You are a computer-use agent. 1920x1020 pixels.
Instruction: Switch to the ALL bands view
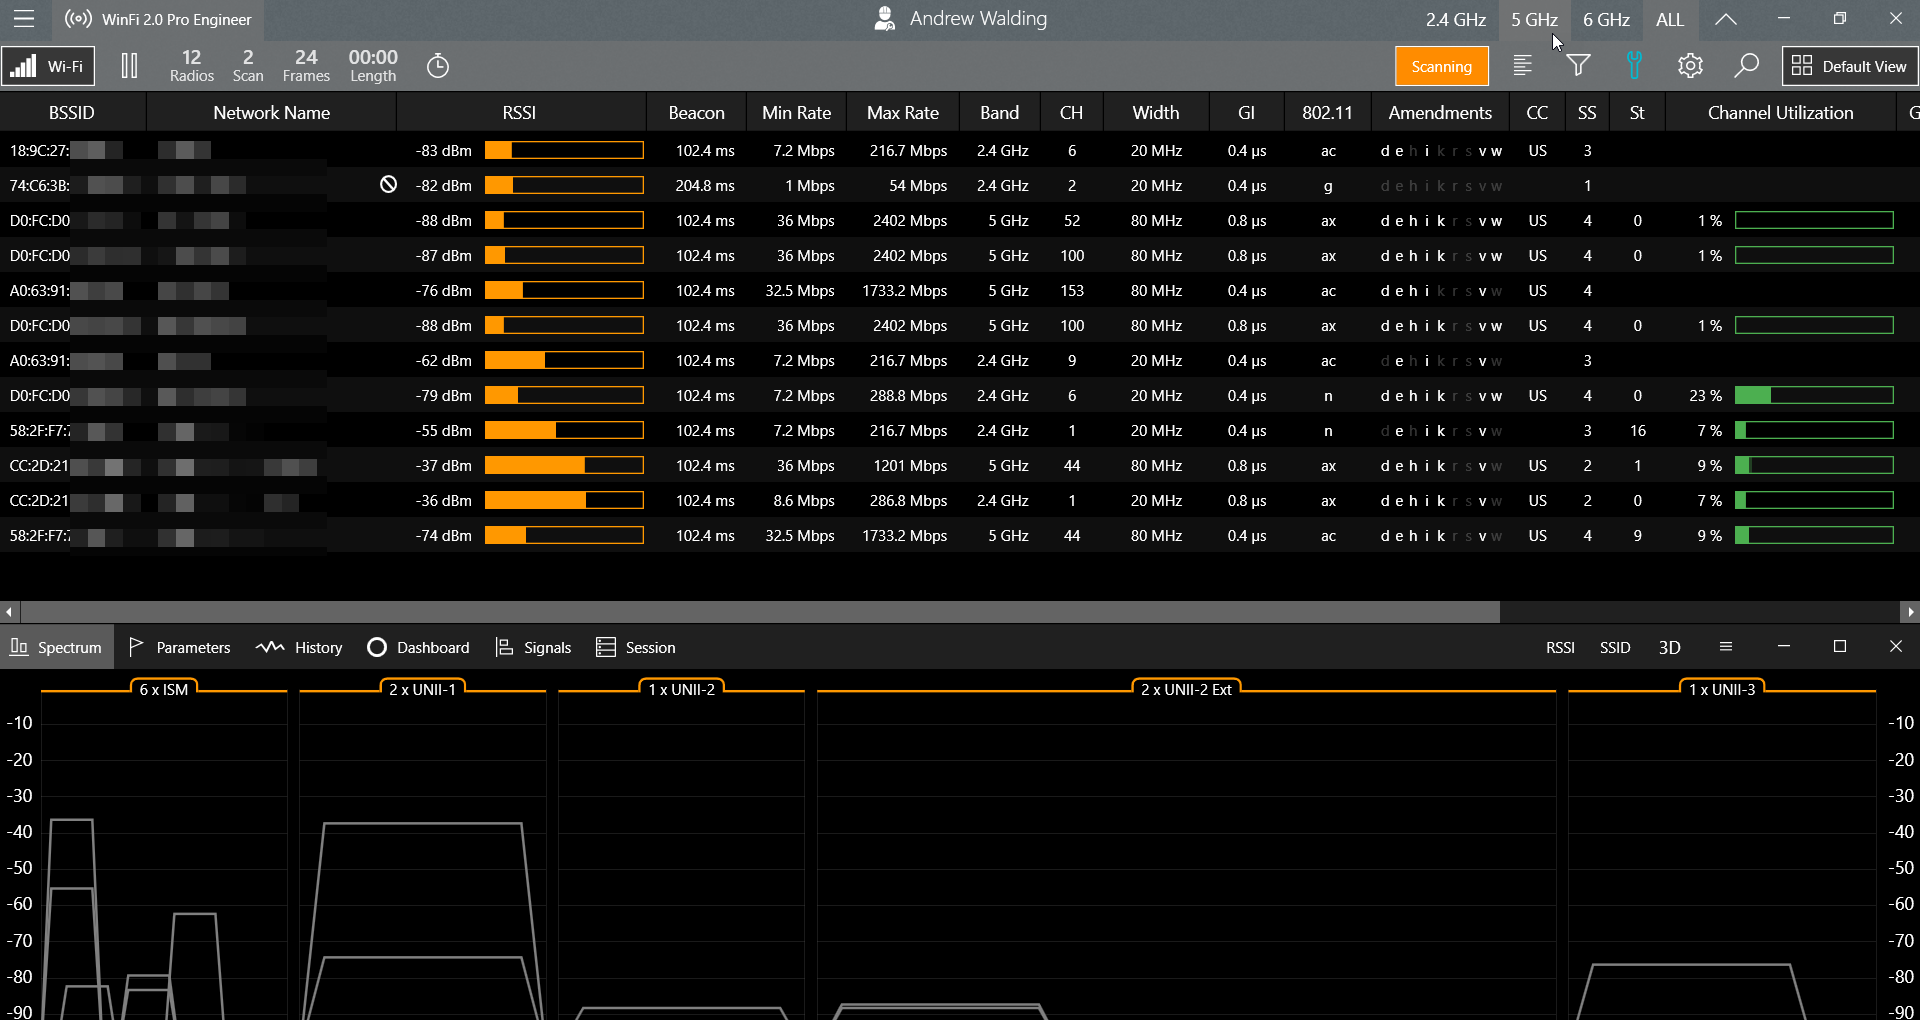point(1669,19)
